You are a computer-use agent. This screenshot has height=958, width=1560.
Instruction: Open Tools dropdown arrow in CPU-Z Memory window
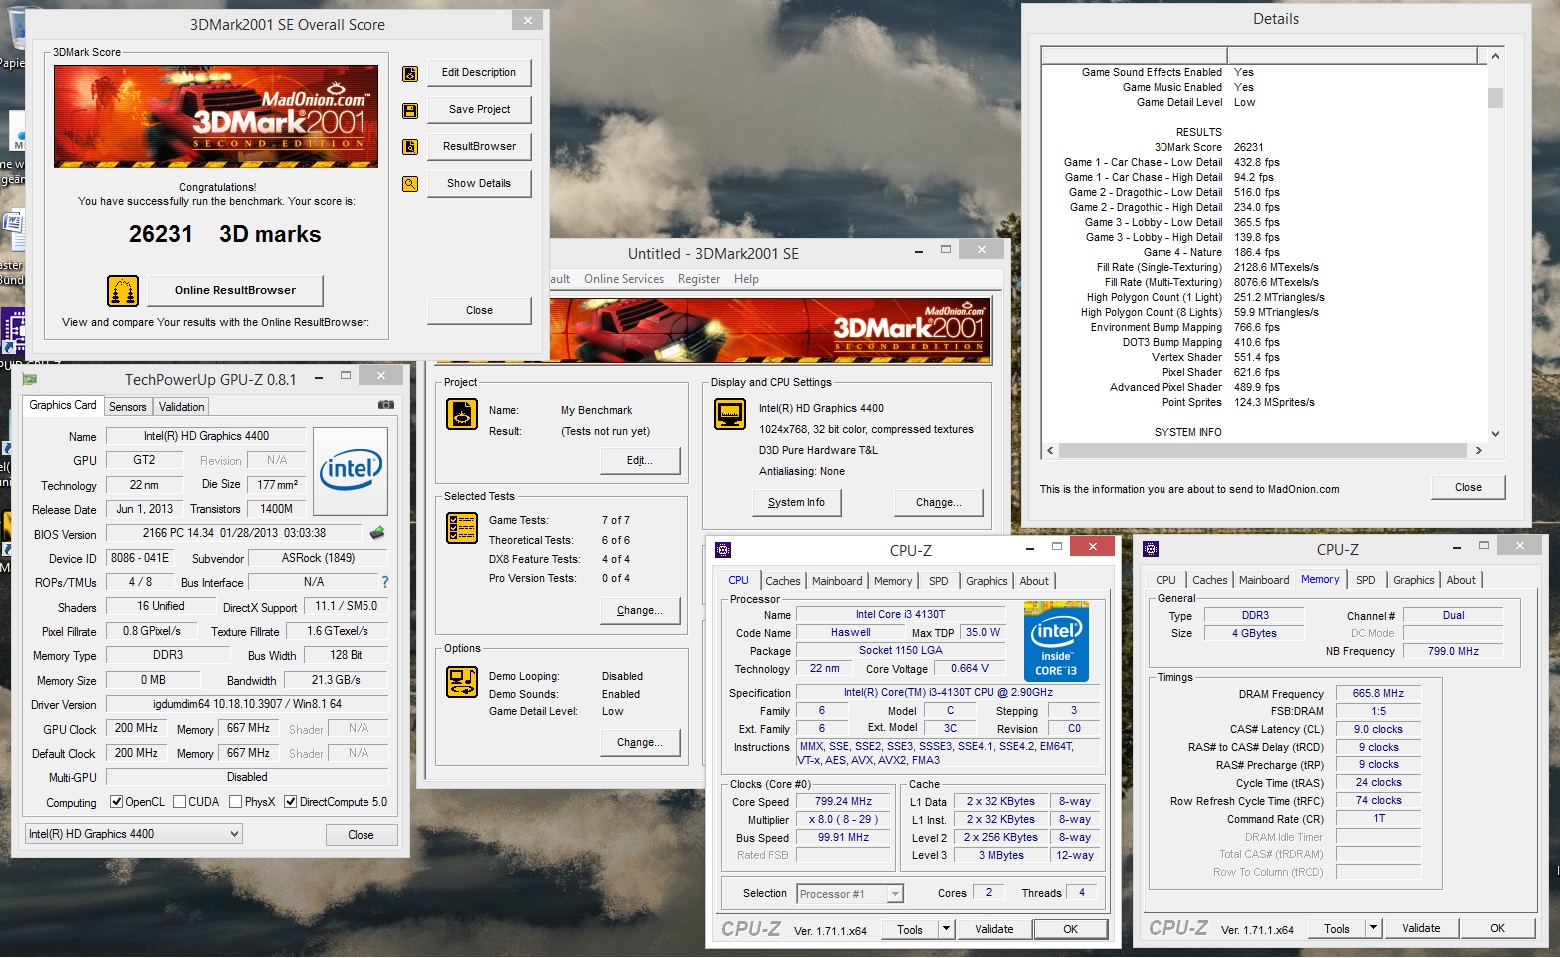1373,928
